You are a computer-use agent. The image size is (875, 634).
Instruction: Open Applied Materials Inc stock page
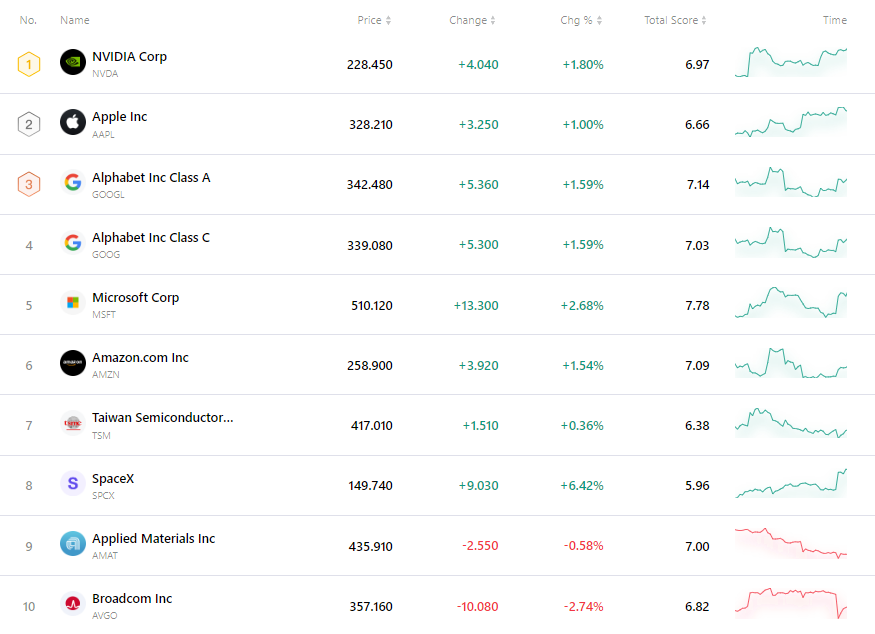[x=153, y=539]
